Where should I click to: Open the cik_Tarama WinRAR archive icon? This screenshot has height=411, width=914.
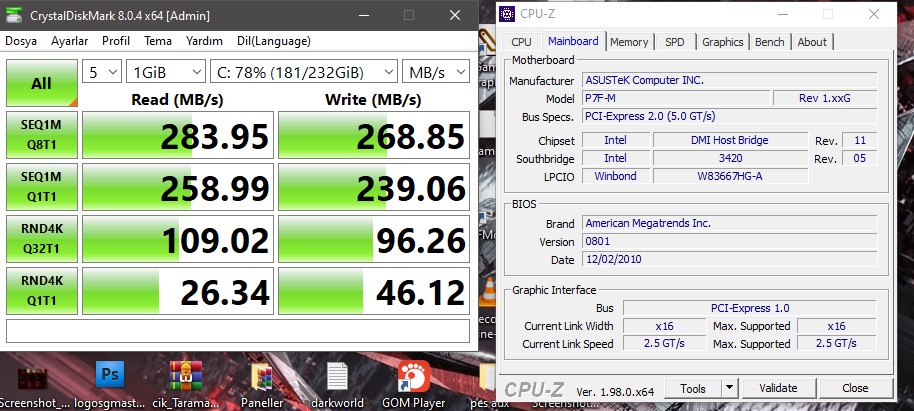tap(186, 375)
